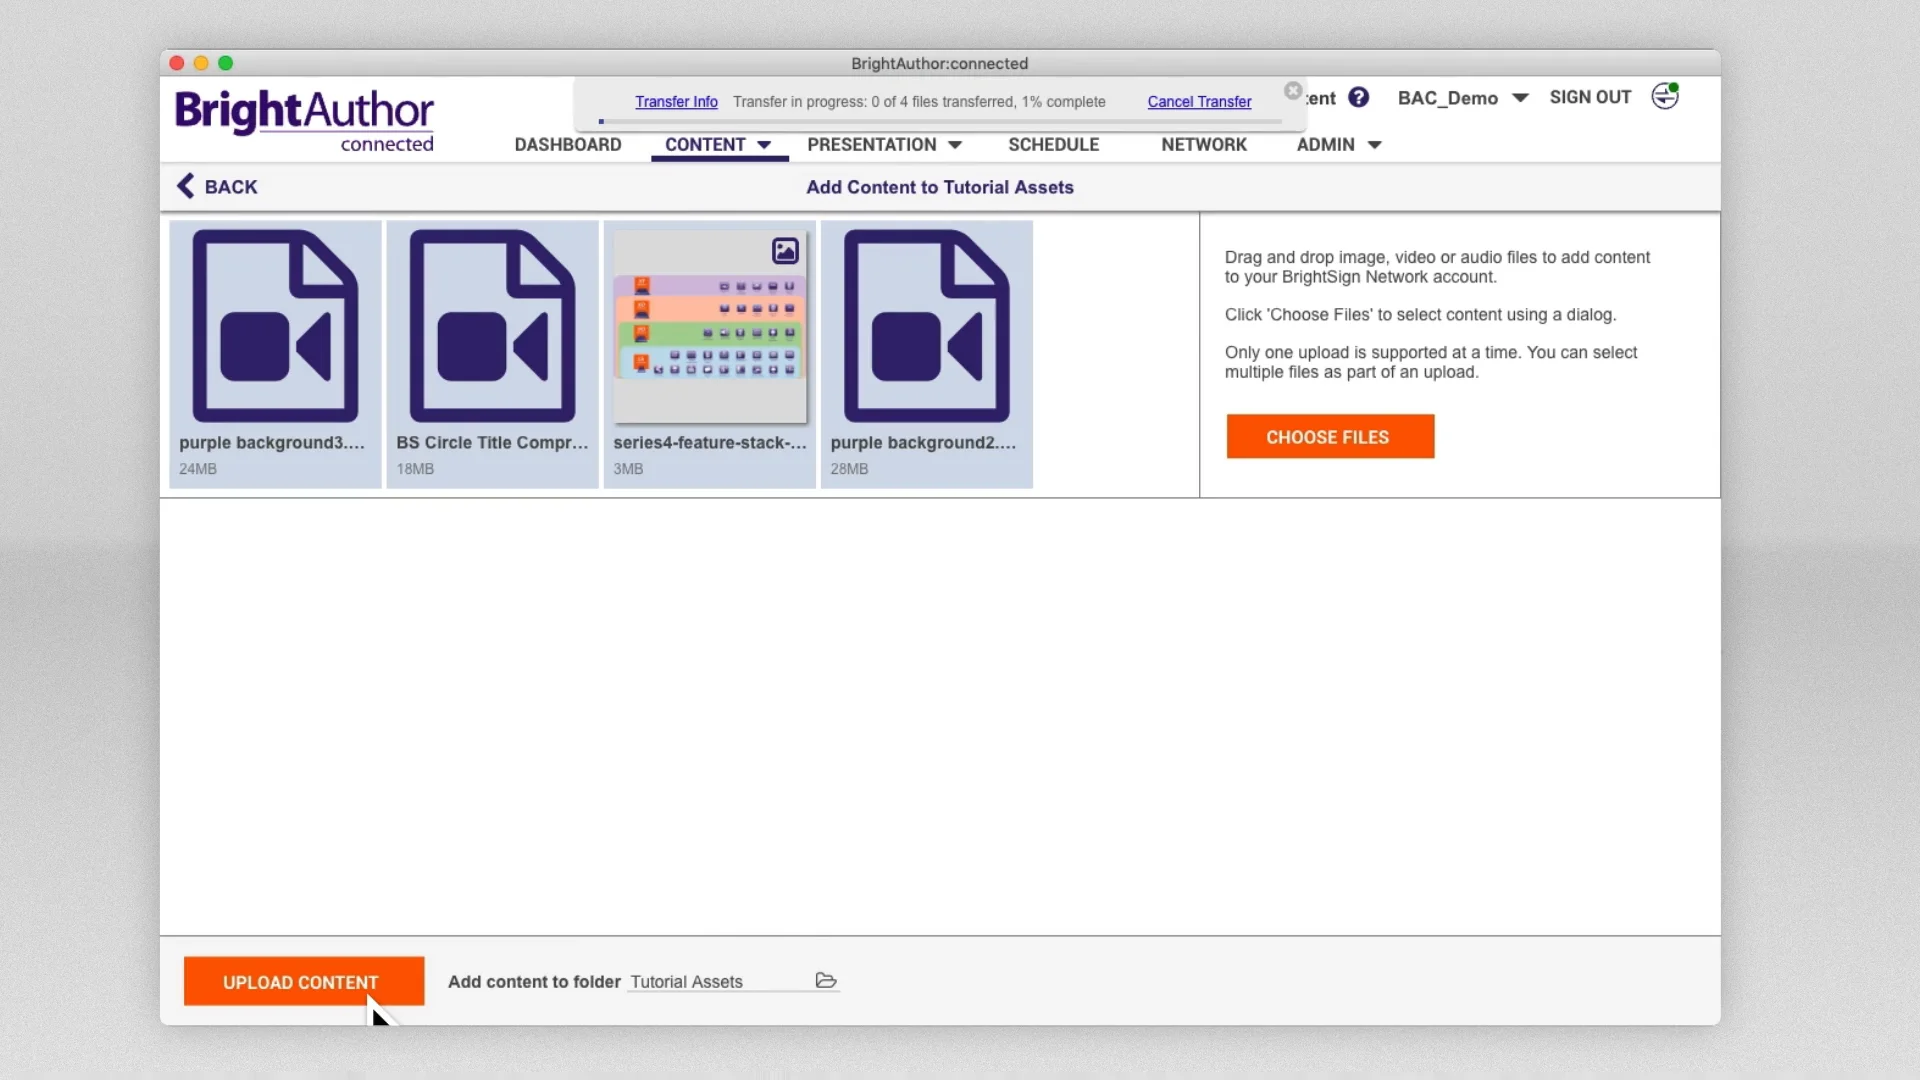Click the purple background2 file name
Screen dimensions: 1920x1080
[923, 442]
